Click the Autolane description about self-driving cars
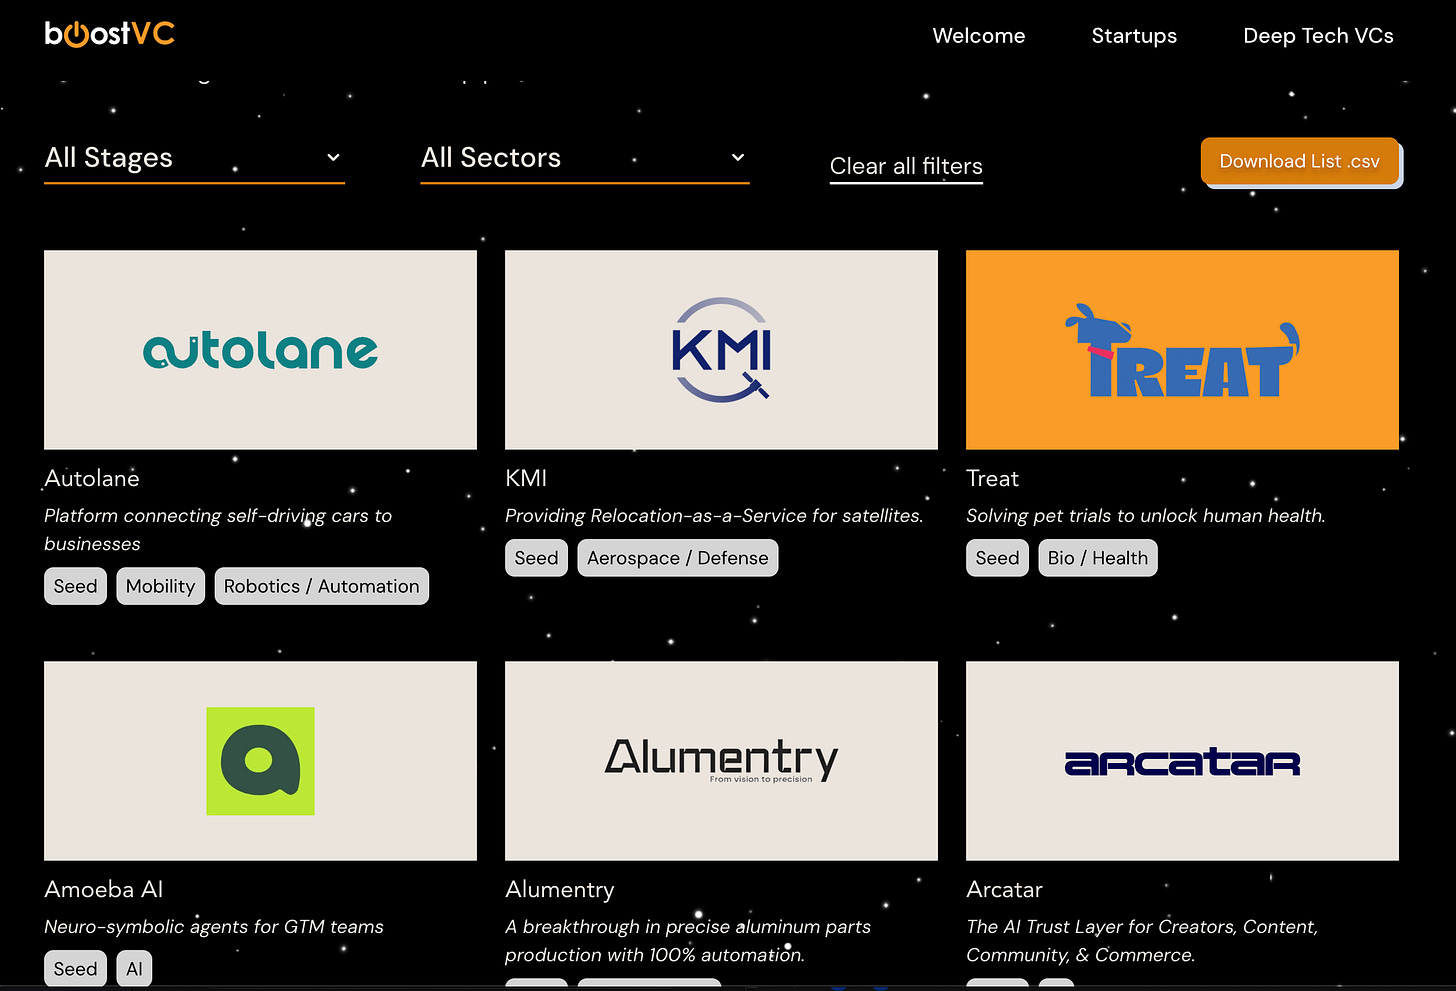 click(x=218, y=530)
